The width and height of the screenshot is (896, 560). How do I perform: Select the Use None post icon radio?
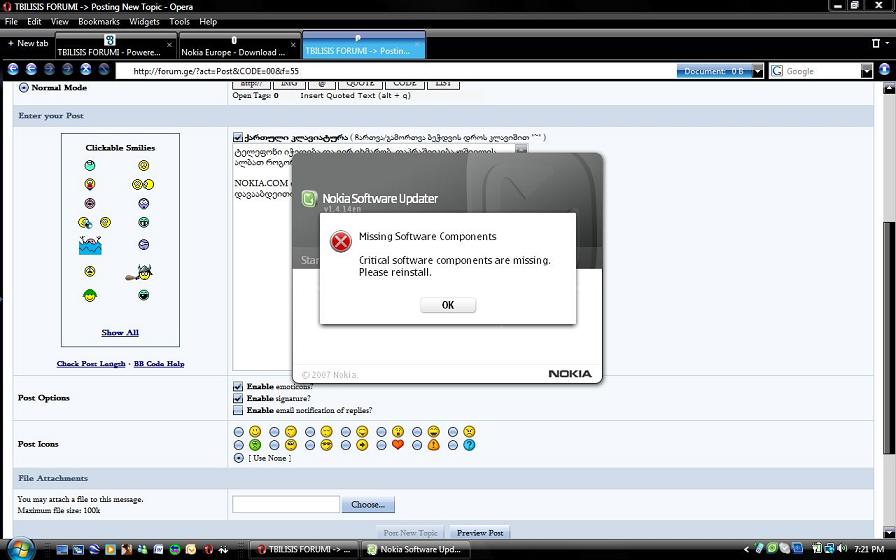click(239, 458)
